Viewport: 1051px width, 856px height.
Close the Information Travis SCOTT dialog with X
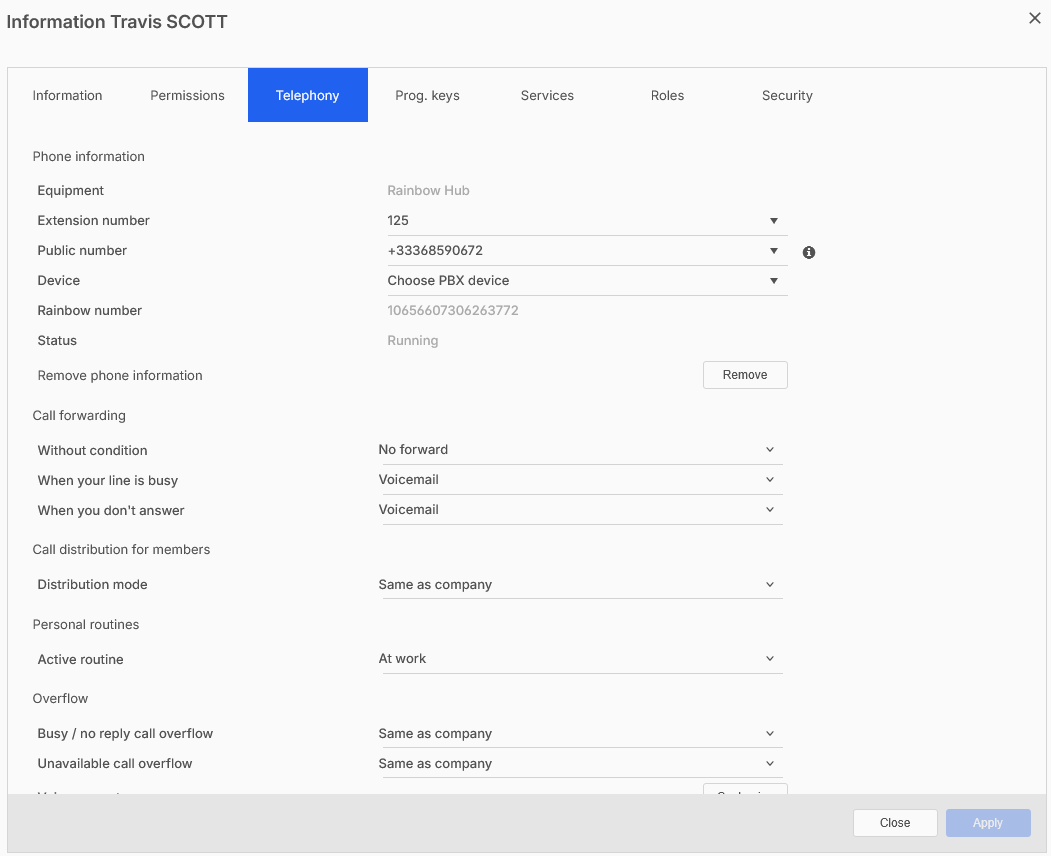(1034, 18)
